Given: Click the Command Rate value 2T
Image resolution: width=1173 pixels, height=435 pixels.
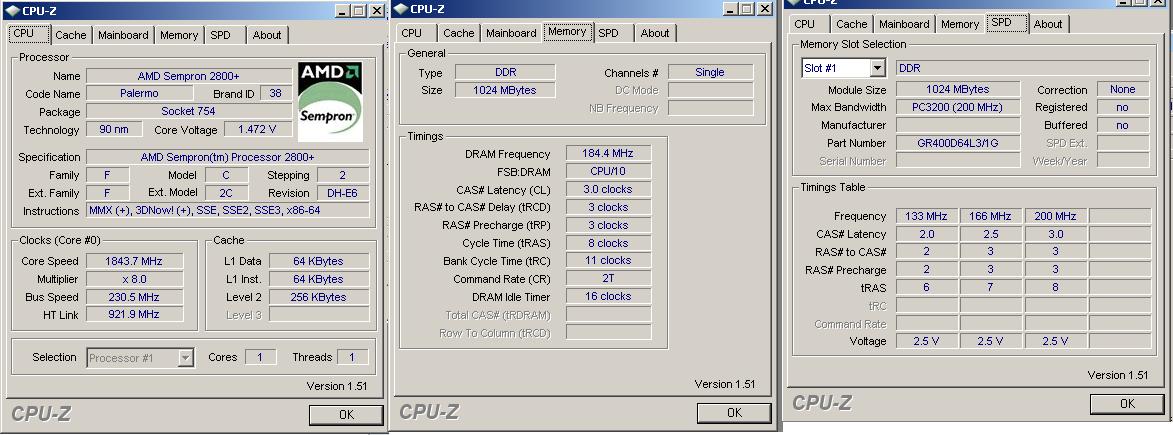Looking at the screenshot, I should point(608,279).
